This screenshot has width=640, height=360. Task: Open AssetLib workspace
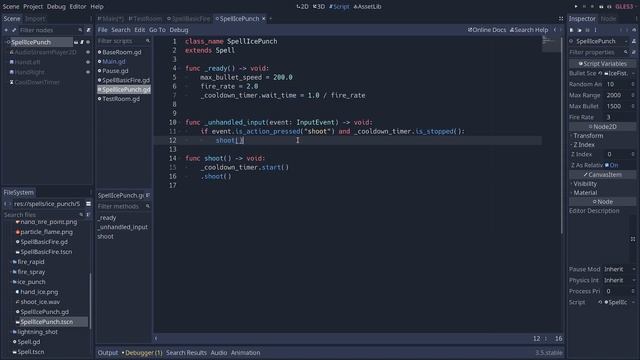[367, 7]
